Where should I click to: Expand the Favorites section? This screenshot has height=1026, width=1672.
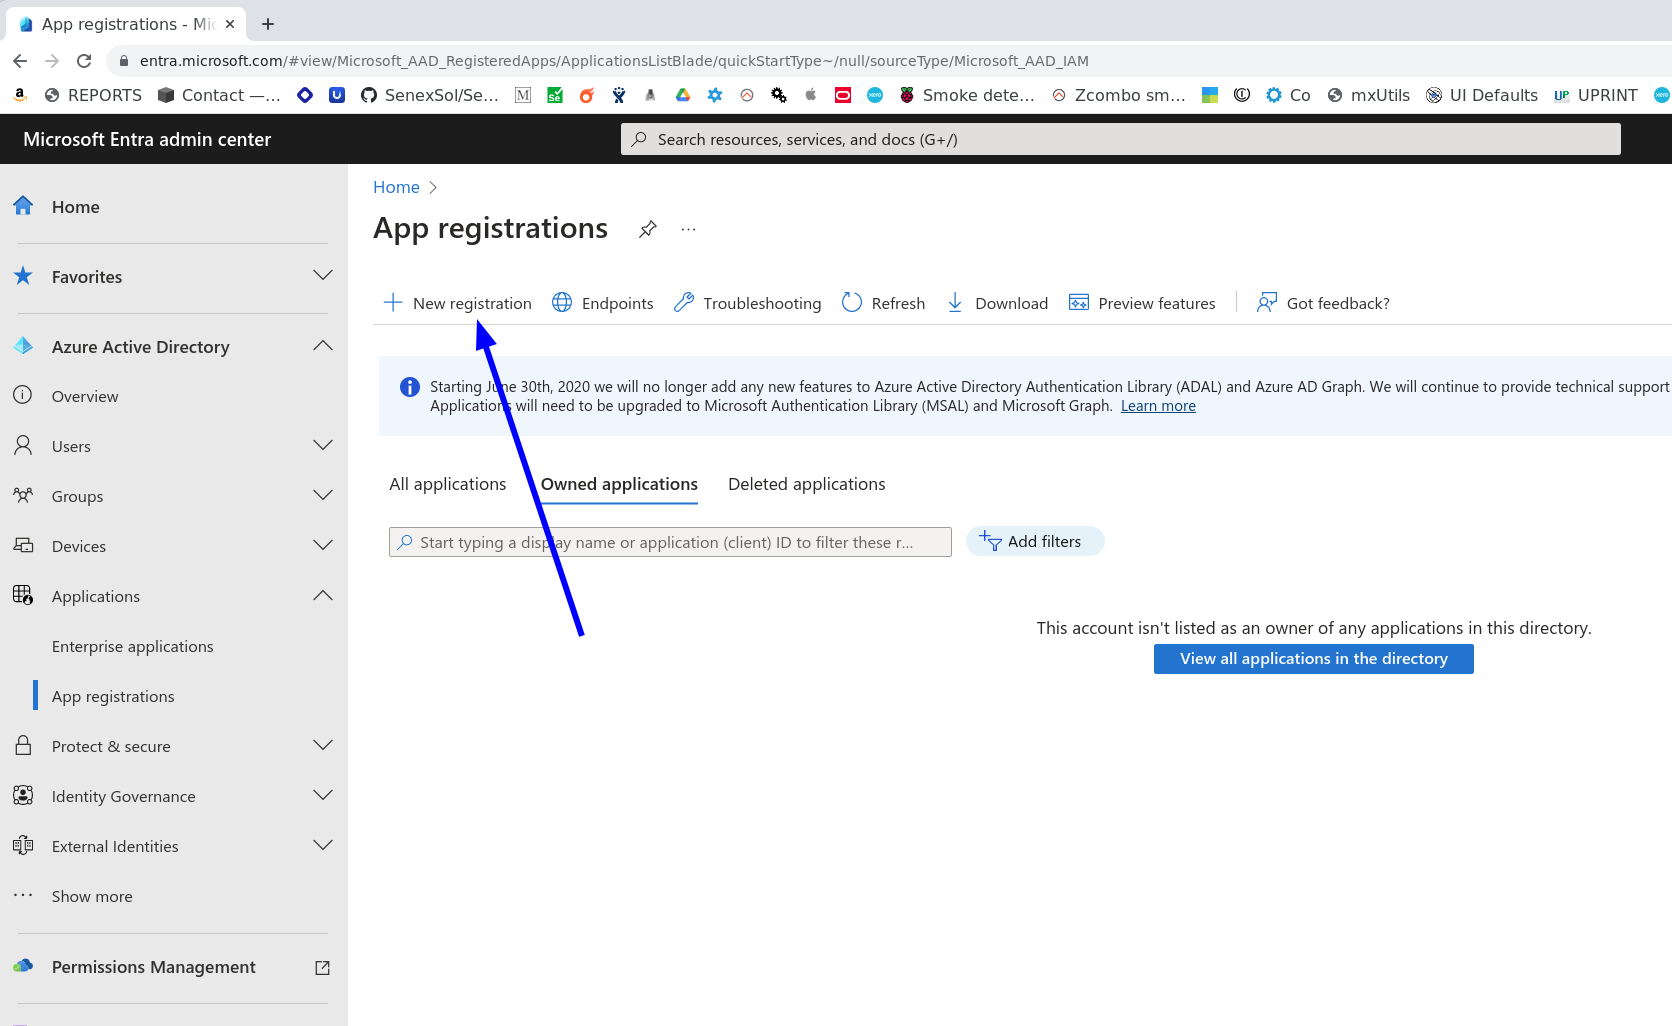point(322,276)
